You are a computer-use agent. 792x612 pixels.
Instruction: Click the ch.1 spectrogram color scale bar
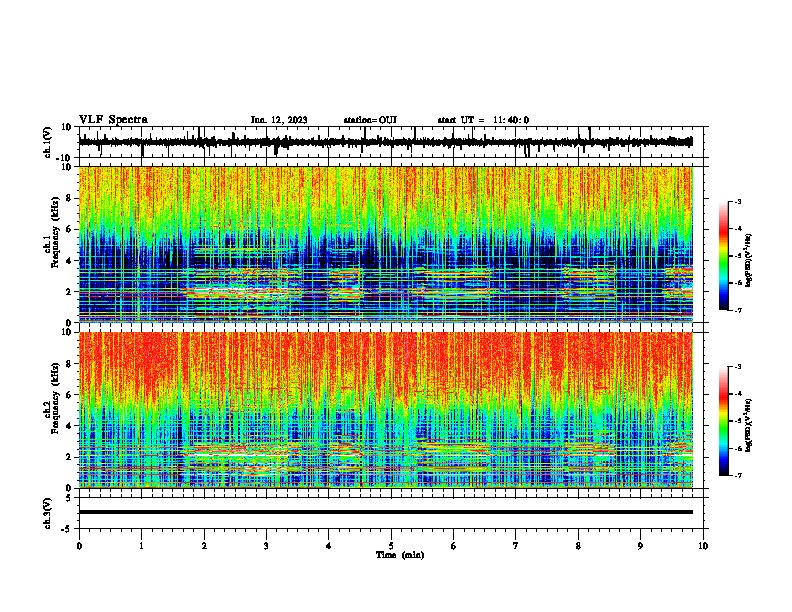(724, 256)
